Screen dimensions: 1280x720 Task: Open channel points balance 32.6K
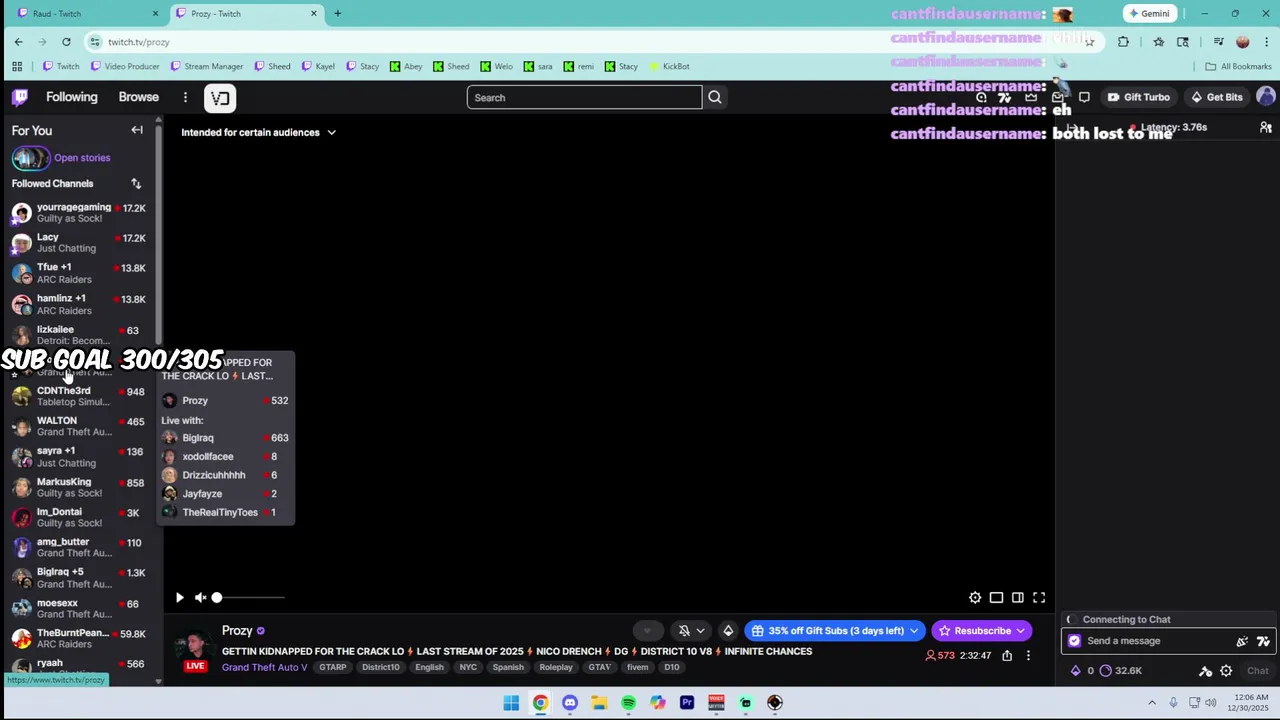[1121, 671]
